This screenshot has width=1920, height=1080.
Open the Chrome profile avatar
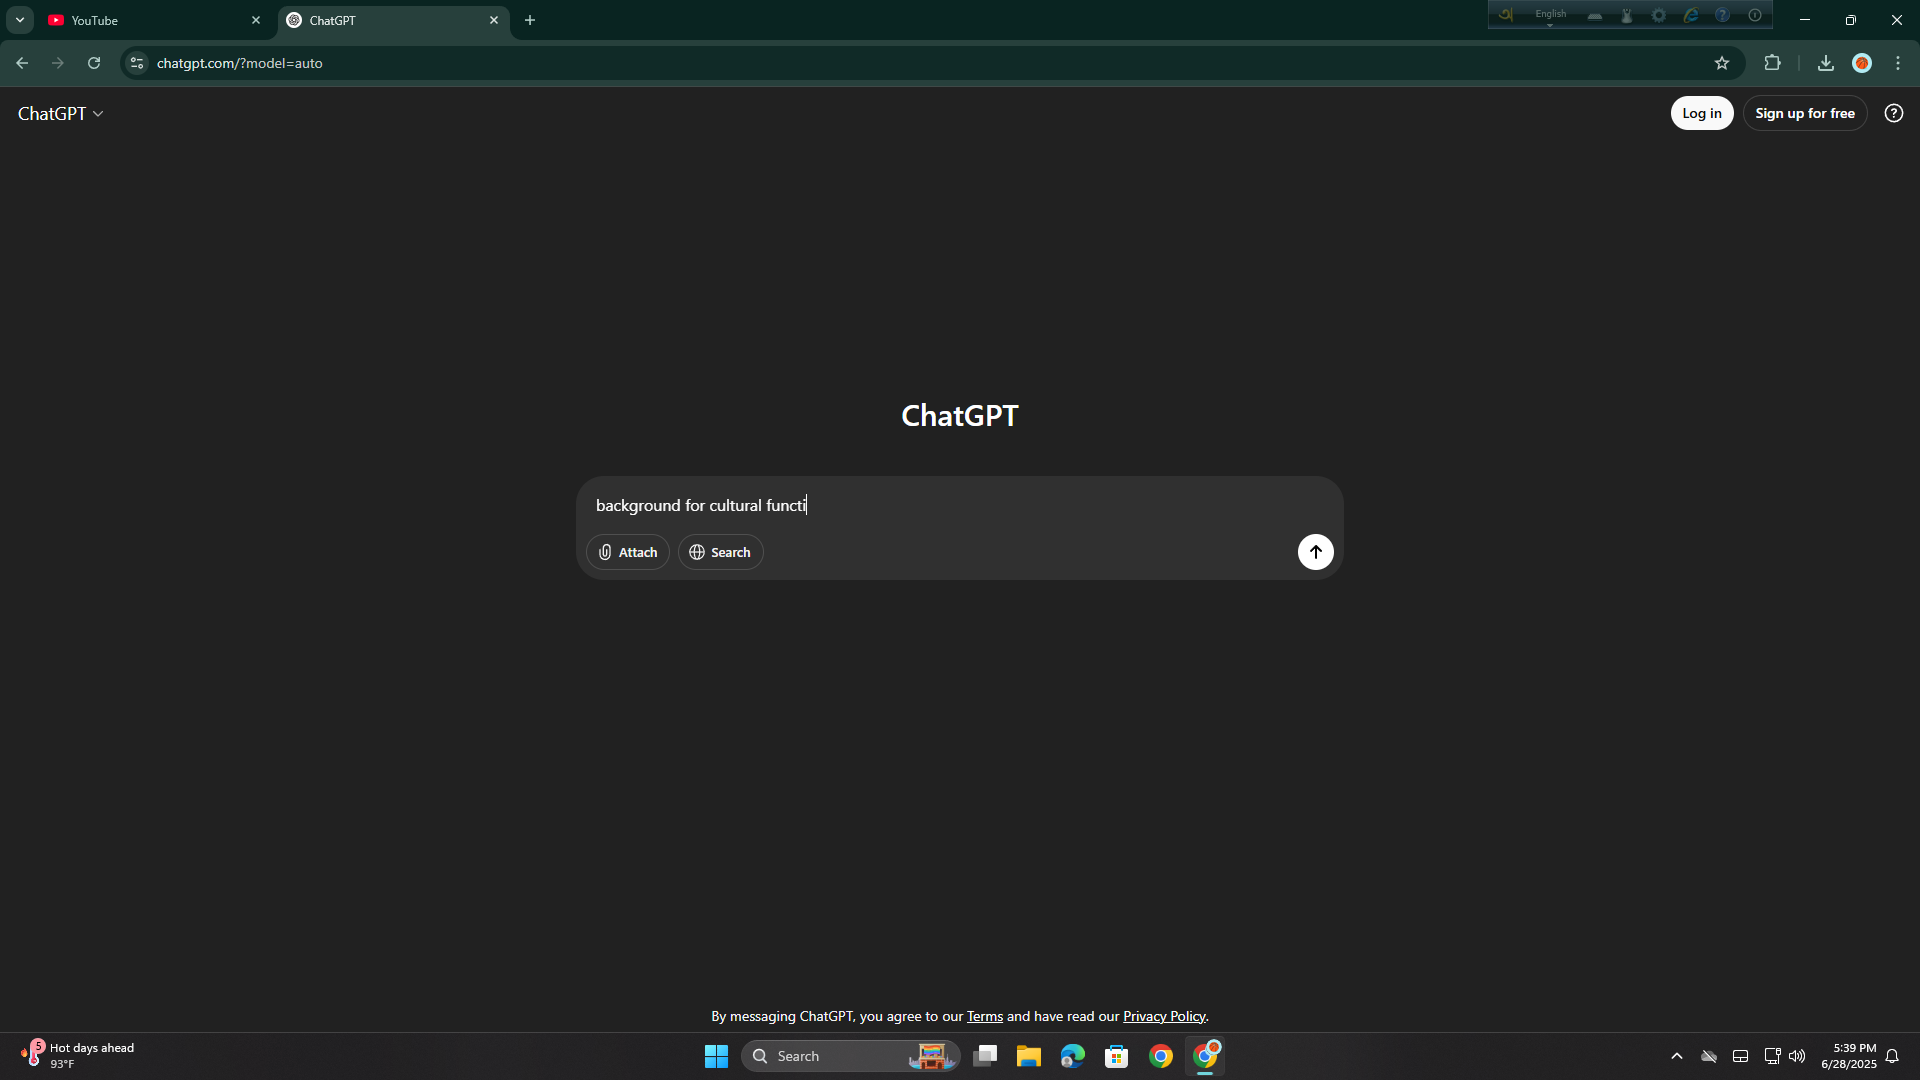tap(1861, 63)
